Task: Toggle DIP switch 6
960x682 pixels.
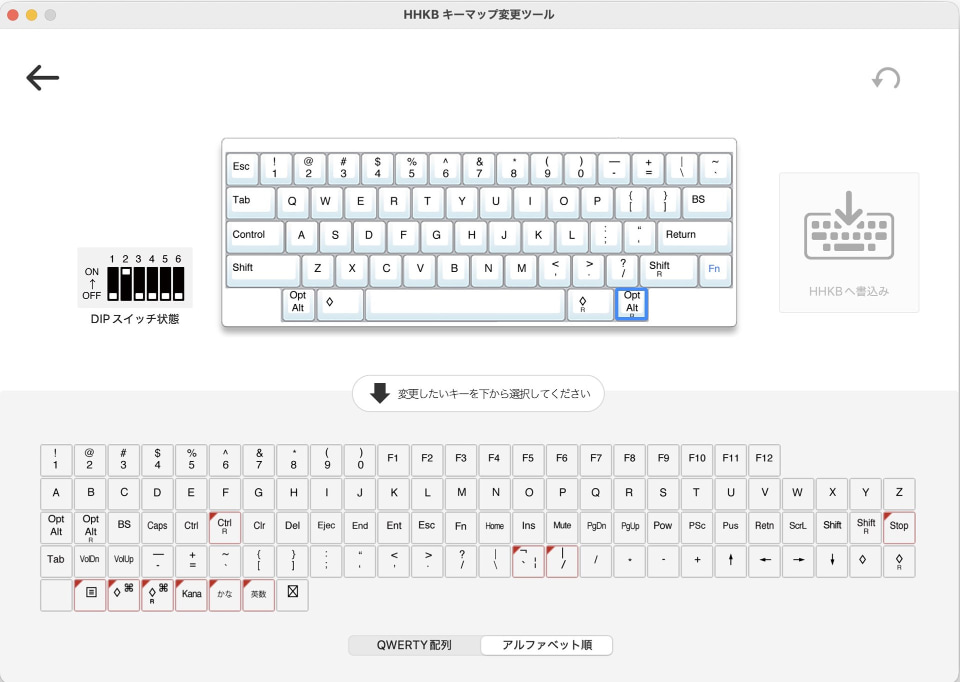Action: [178, 283]
